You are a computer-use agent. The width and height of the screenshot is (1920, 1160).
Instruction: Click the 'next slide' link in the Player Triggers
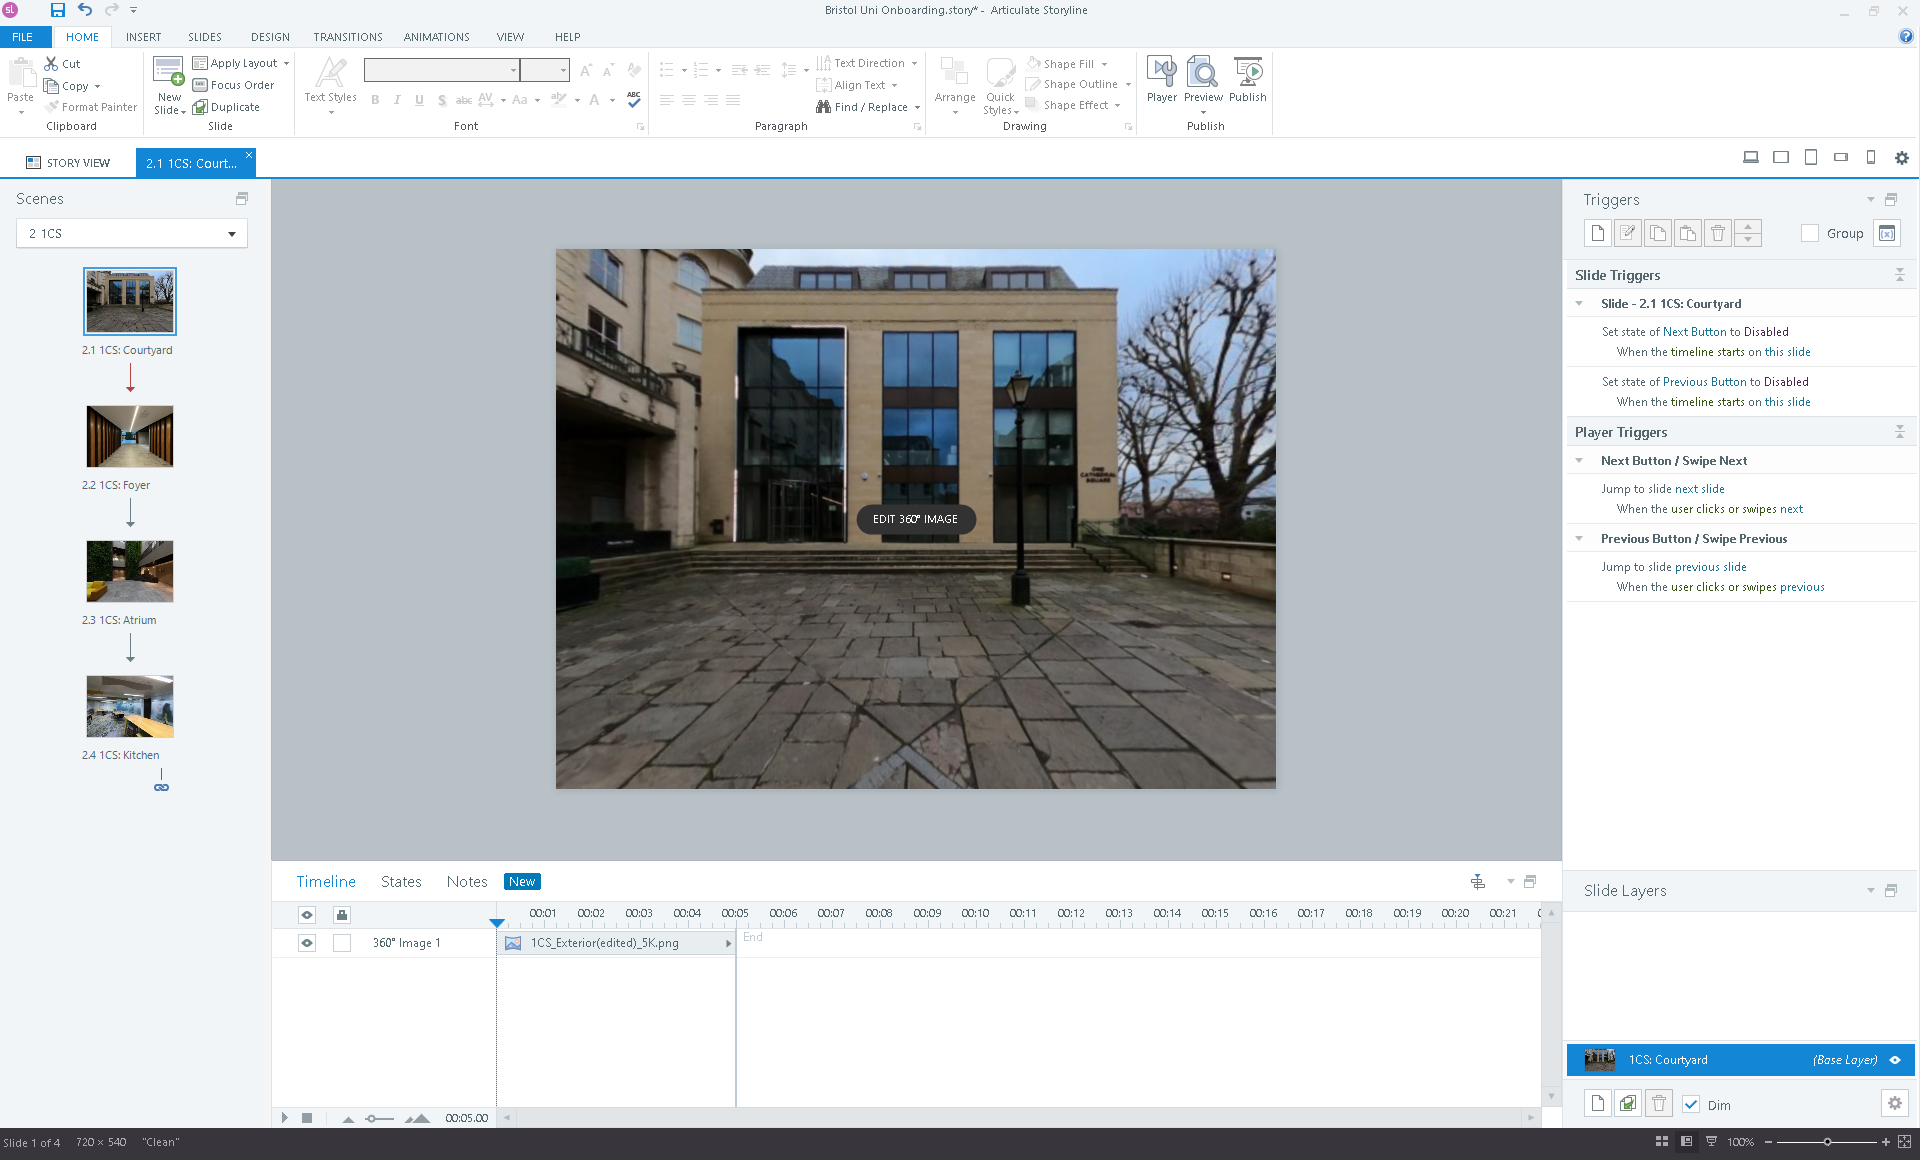click(1699, 489)
